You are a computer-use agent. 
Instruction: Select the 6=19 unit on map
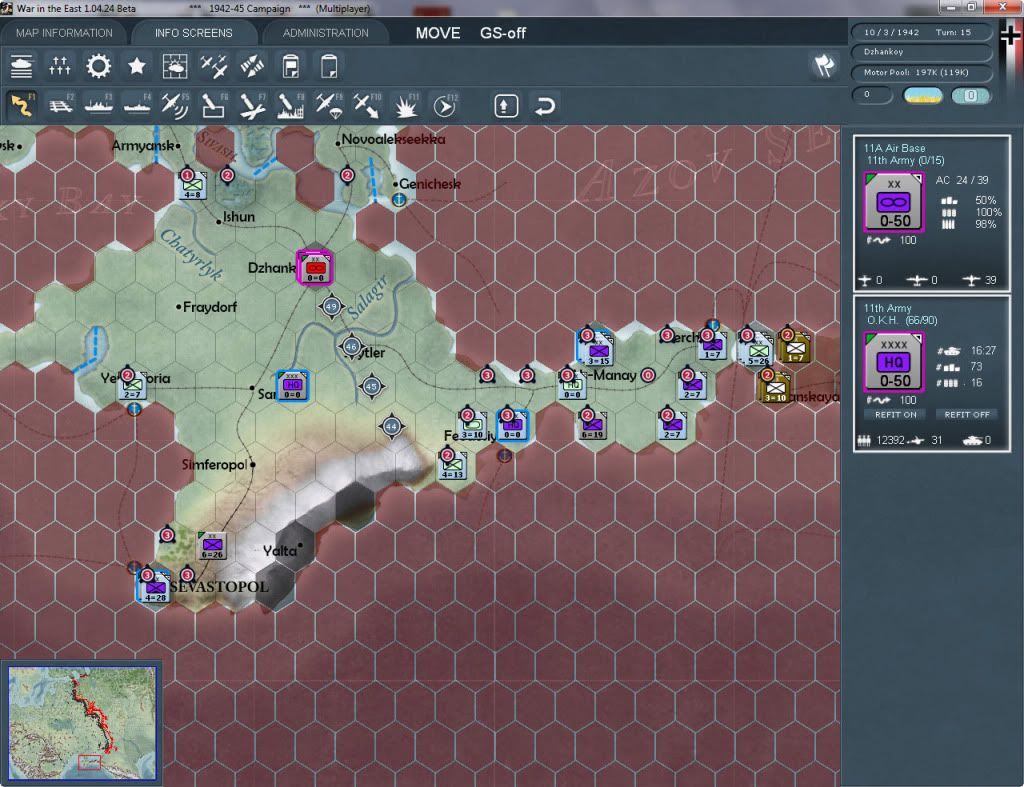click(x=592, y=425)
